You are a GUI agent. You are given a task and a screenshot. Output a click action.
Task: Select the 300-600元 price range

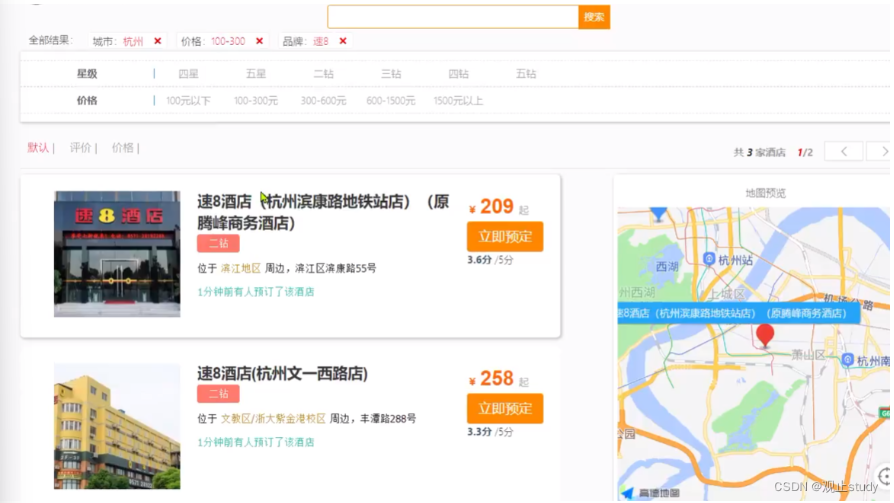[x=323, y=100]
